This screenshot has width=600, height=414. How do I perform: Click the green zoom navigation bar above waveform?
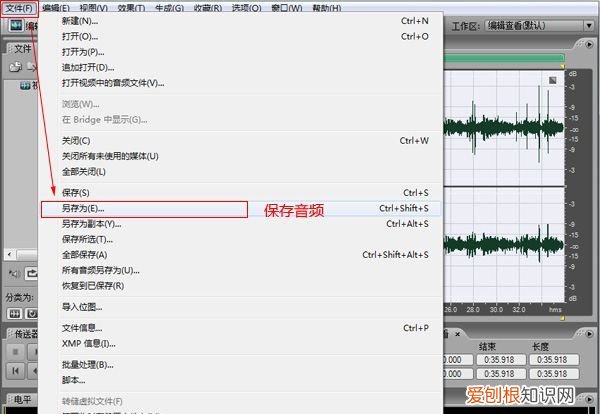pos(504,58)
